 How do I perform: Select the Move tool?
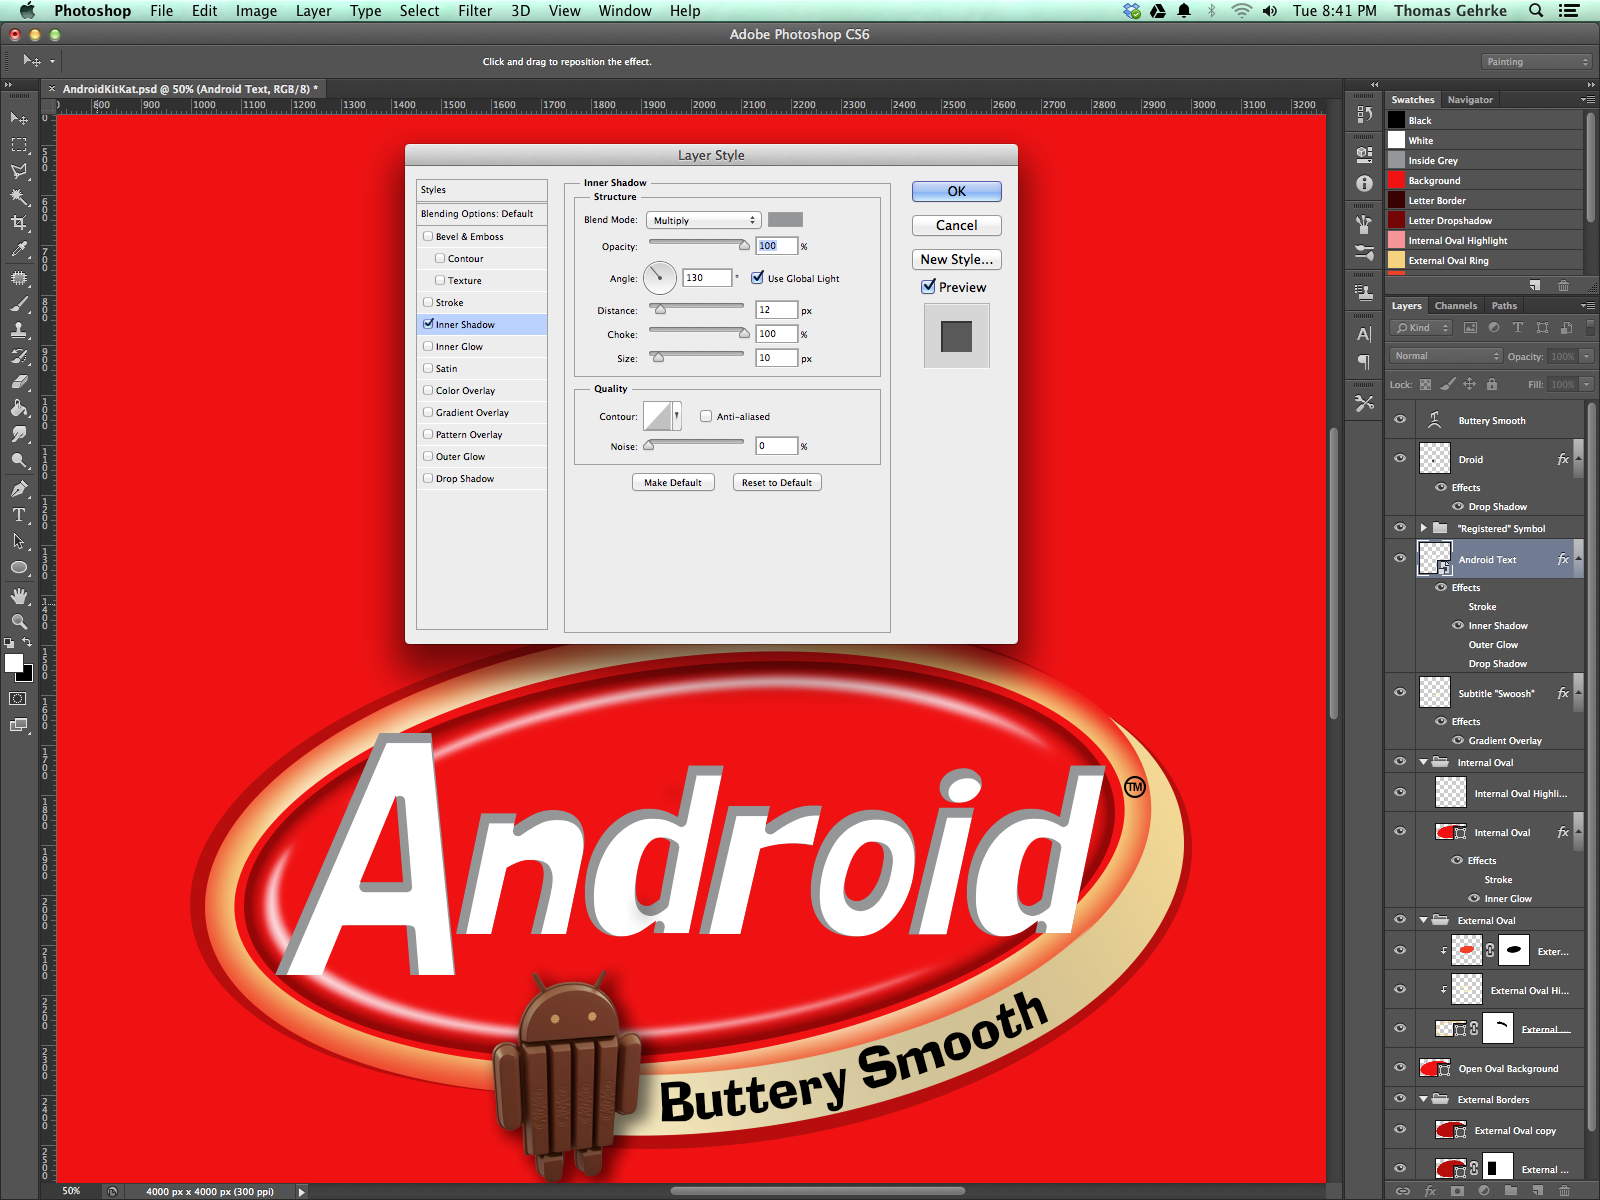[x=19, y=119]
